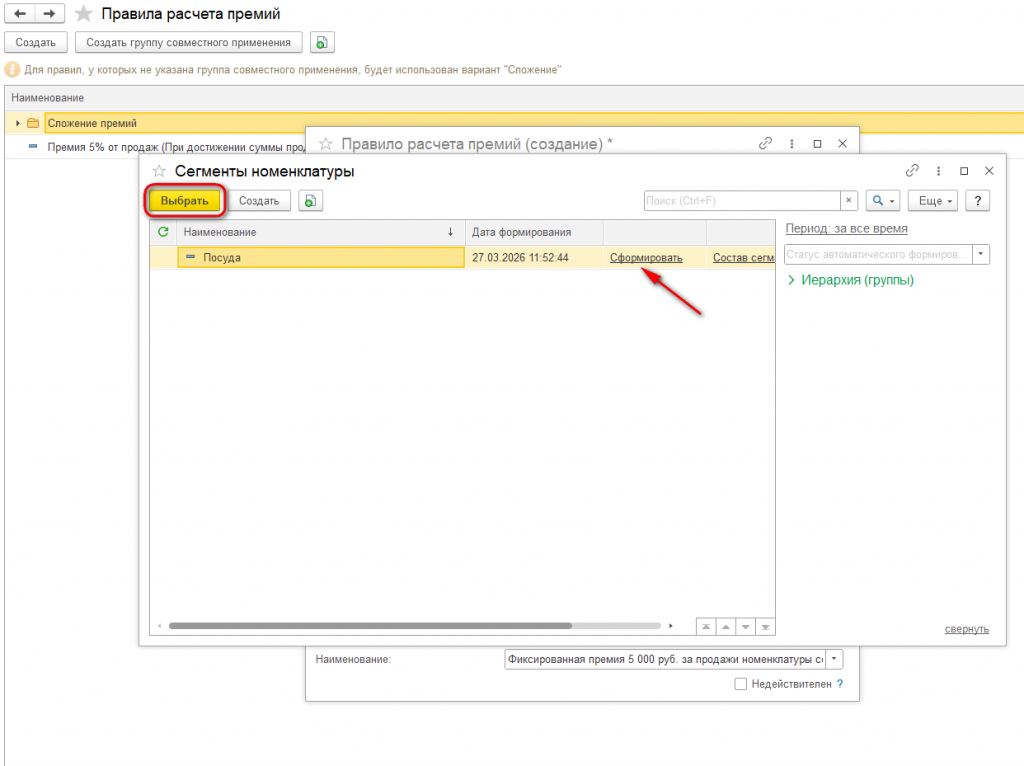Image resolution: width=1024 pixels, height=766 pixels.
Task: Favorite the Правило расчета премий (создание) form
Action: [325, 144]
